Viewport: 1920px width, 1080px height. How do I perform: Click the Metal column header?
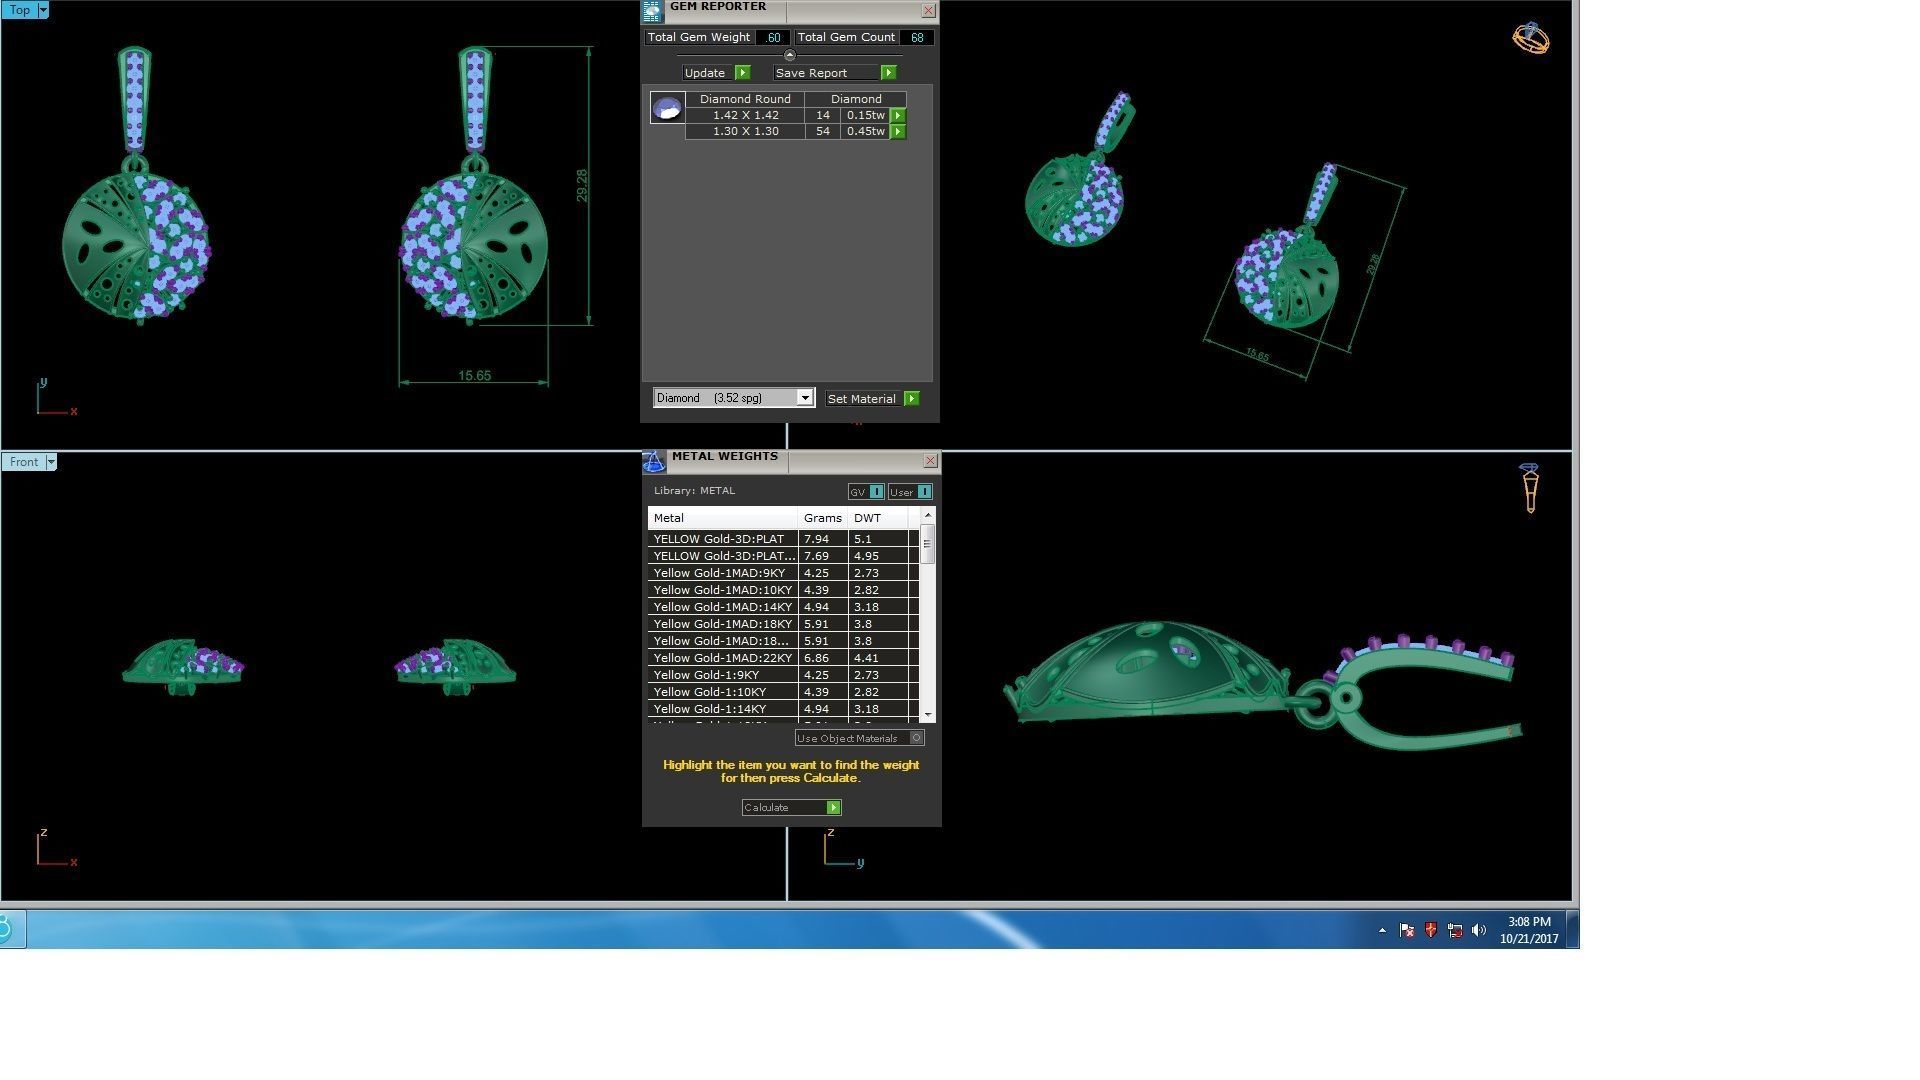point(723,518)
